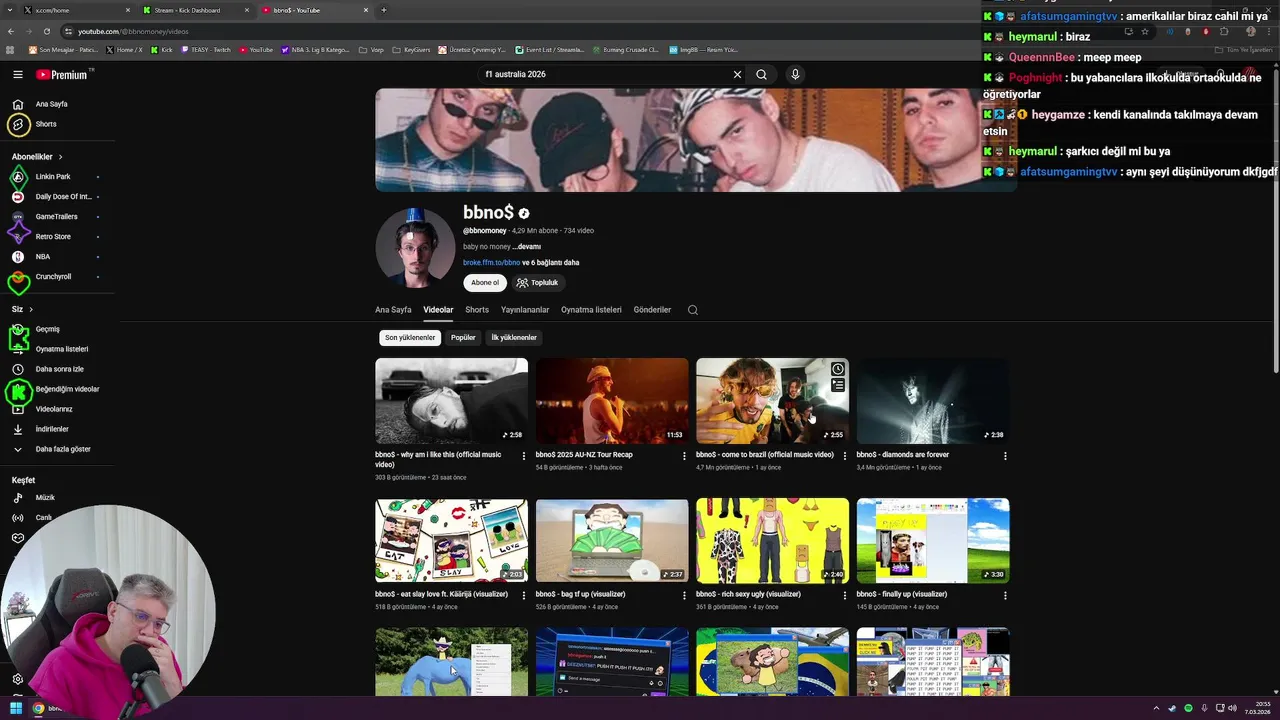Click the verified badge next to bbno$
Viewport: 1280px width, 720px height.
[524, 213]
